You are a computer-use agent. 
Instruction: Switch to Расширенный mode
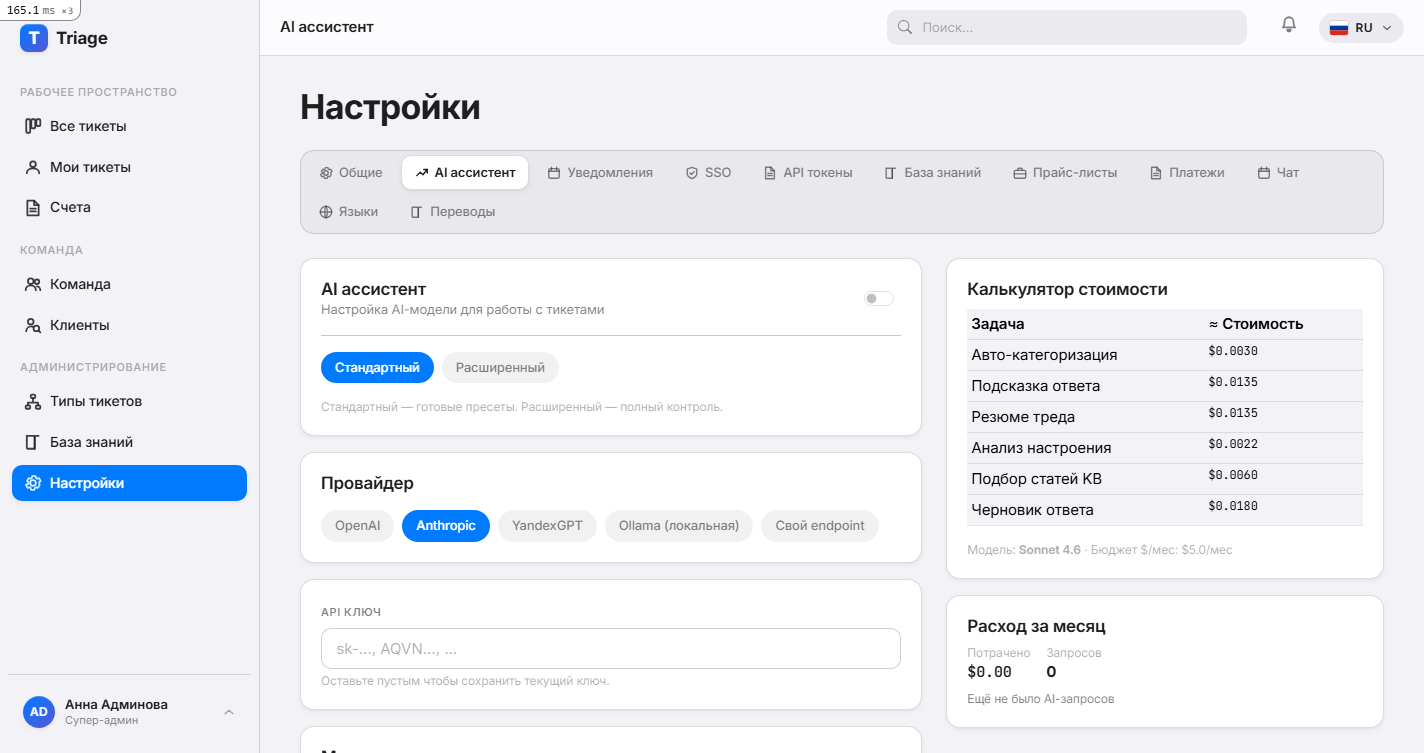click(500, 367)
